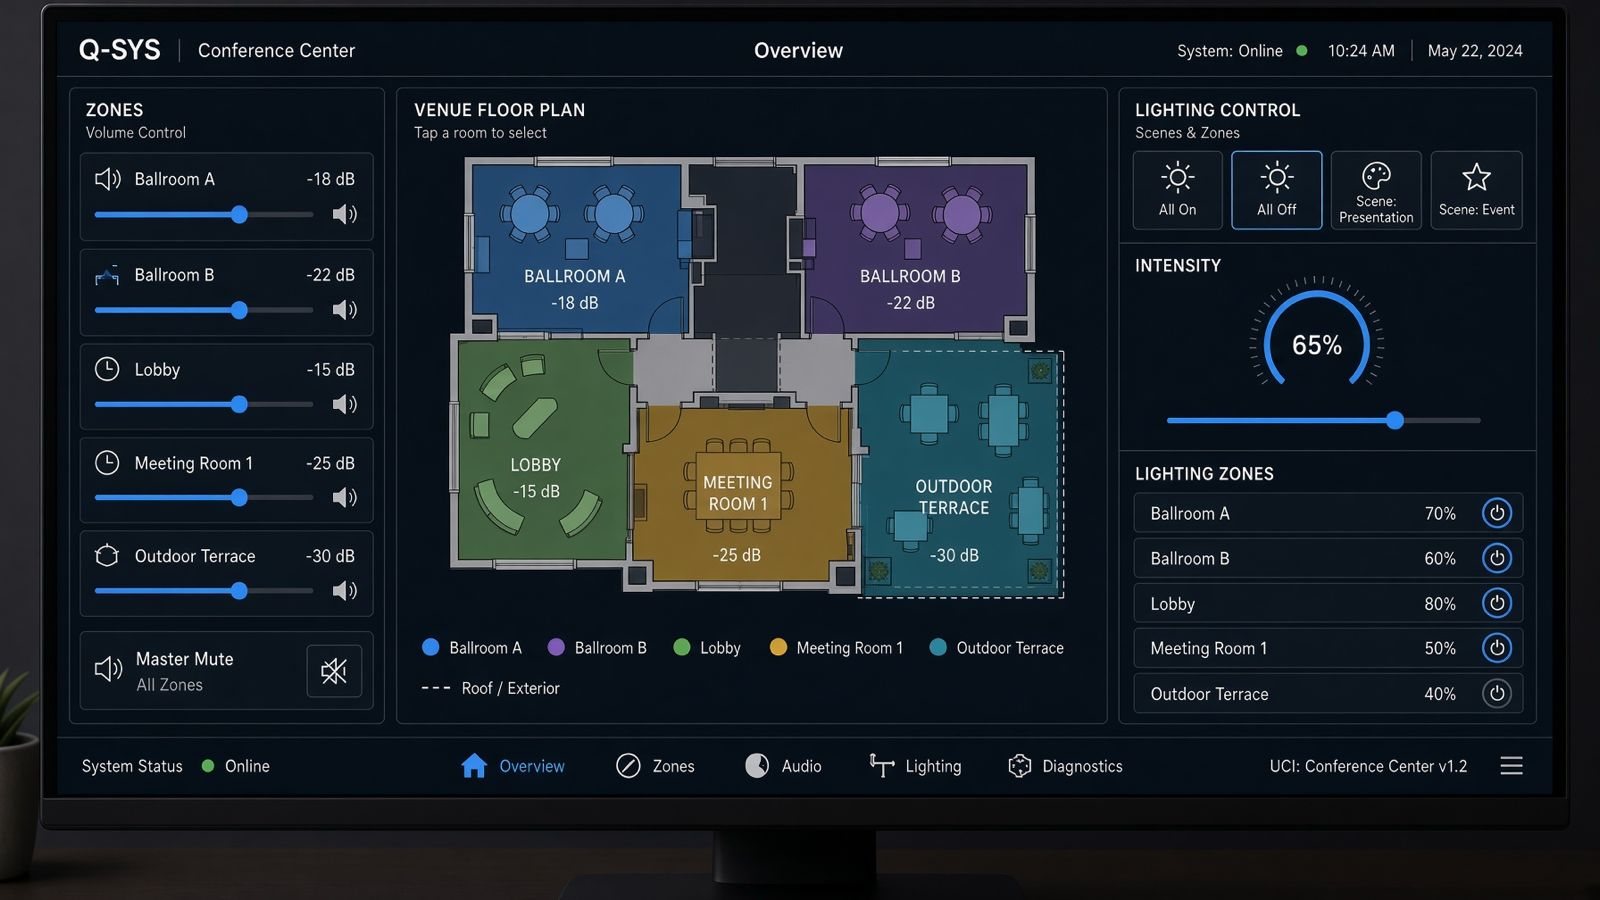The width and height of the screenshot is (1600, 900).
Task: Go to the Overview tab
Action: pos(513,766)
